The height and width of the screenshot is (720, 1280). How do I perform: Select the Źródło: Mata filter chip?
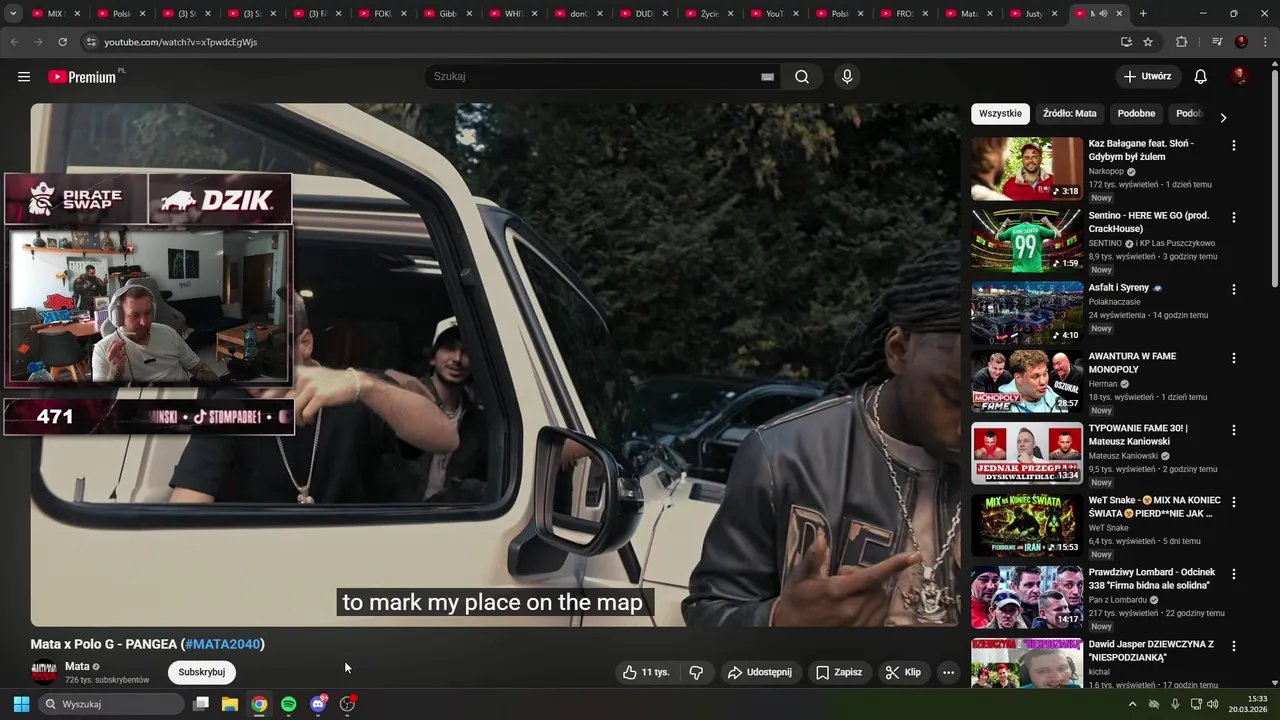tap(1069, 114)
